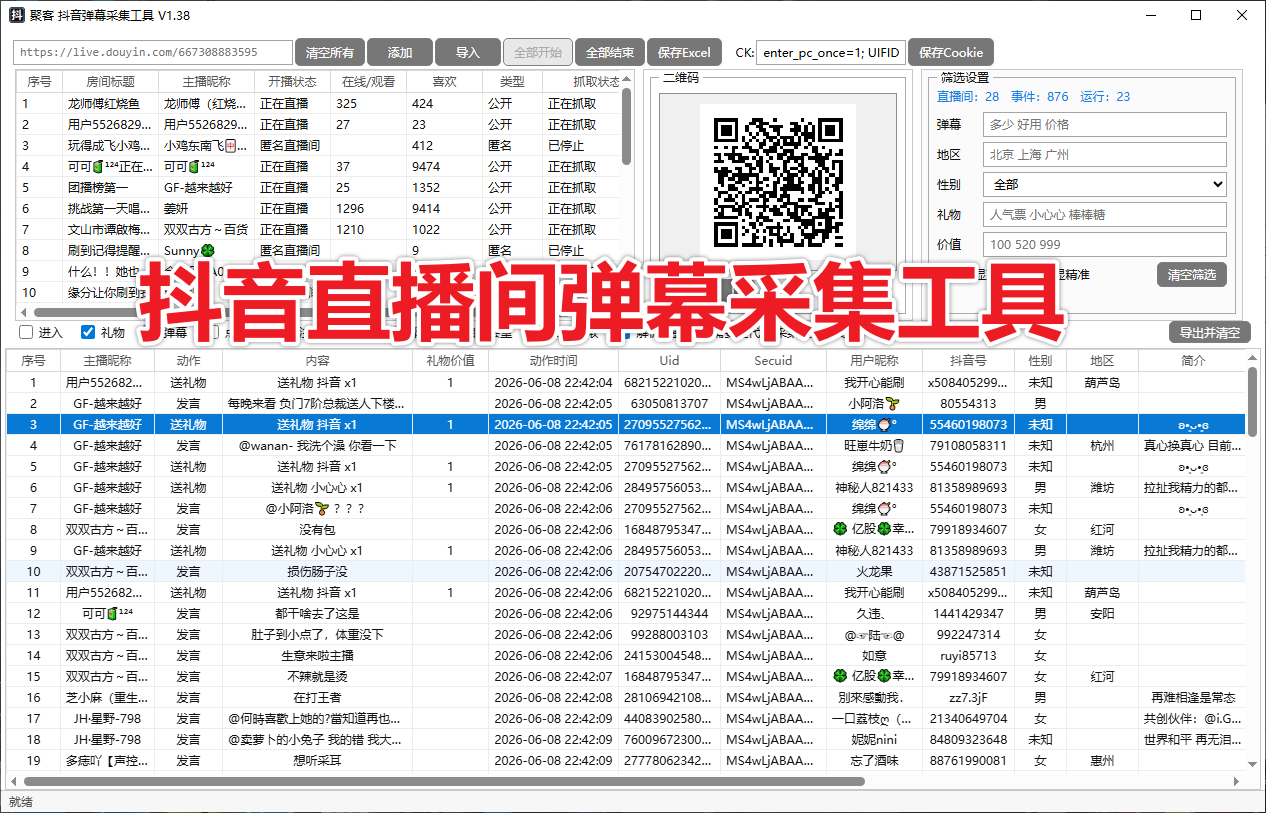Screen dimensions: 1266x813
Task: Click the 保存Excel button
Action: 684,53
